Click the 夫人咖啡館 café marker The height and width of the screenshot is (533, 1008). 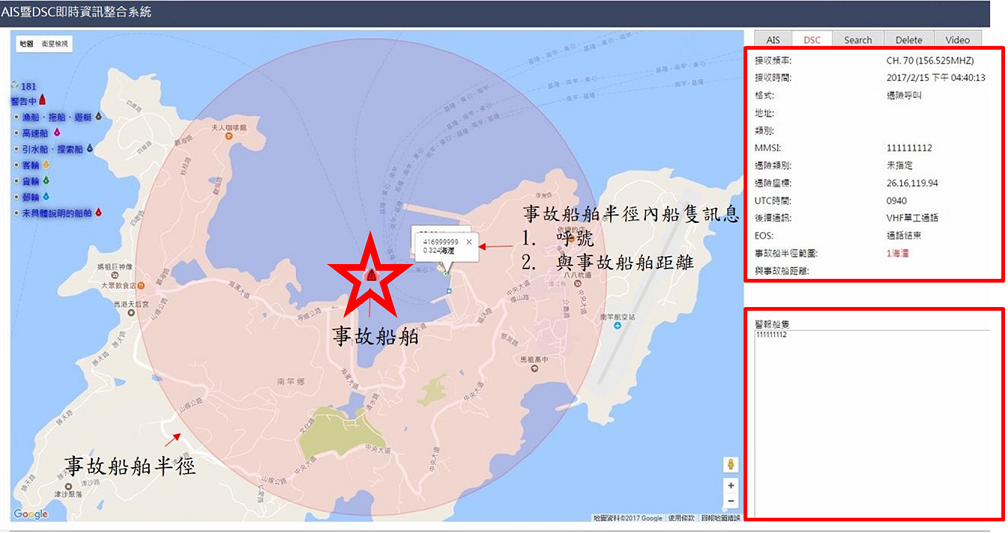pyautogui.click(x=229, y=136)
